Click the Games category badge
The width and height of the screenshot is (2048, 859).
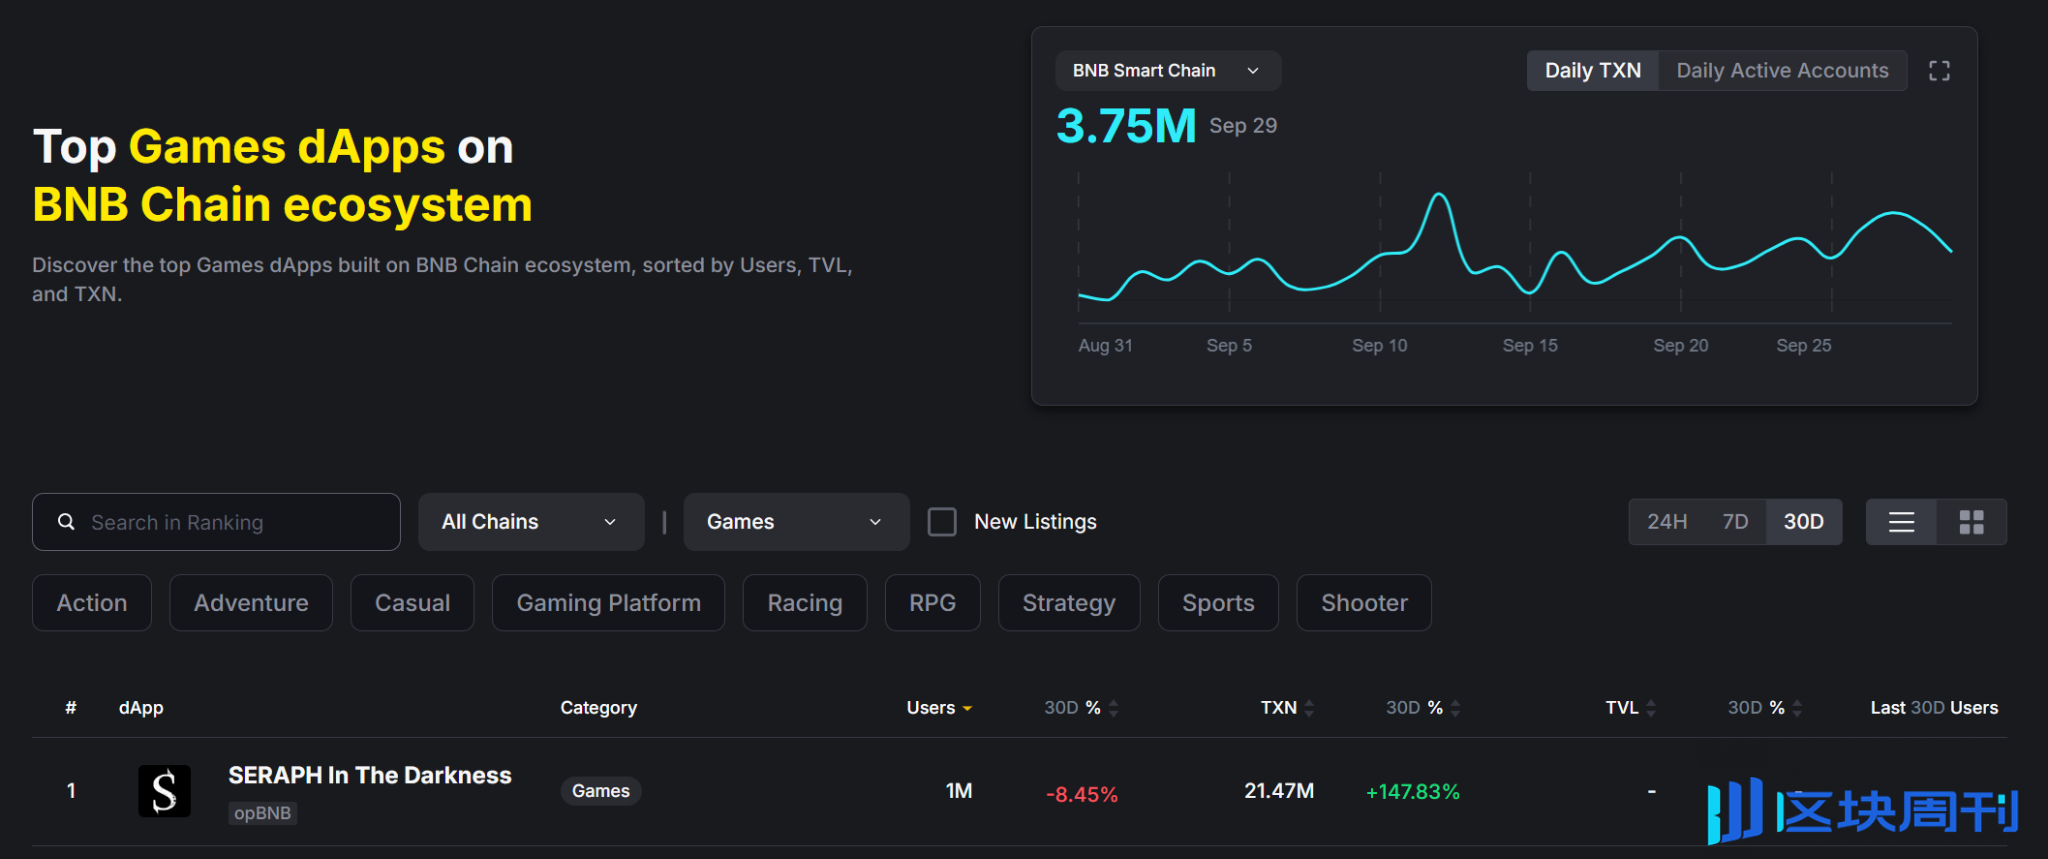601,791
